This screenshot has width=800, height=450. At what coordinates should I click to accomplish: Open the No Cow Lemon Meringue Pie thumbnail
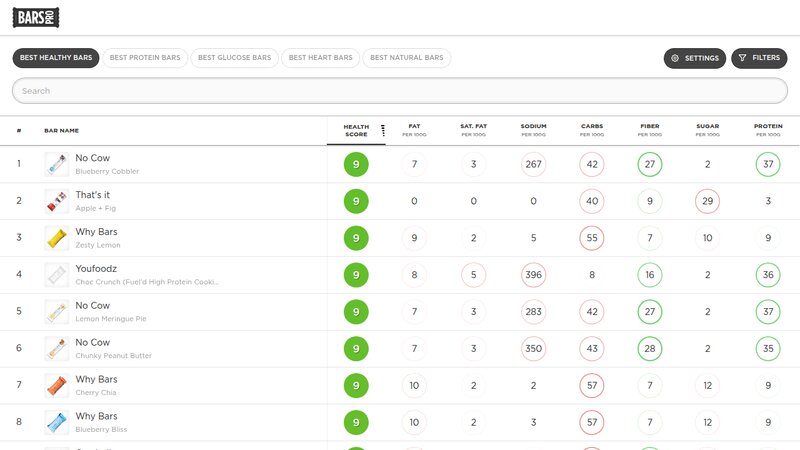[57, 312]
